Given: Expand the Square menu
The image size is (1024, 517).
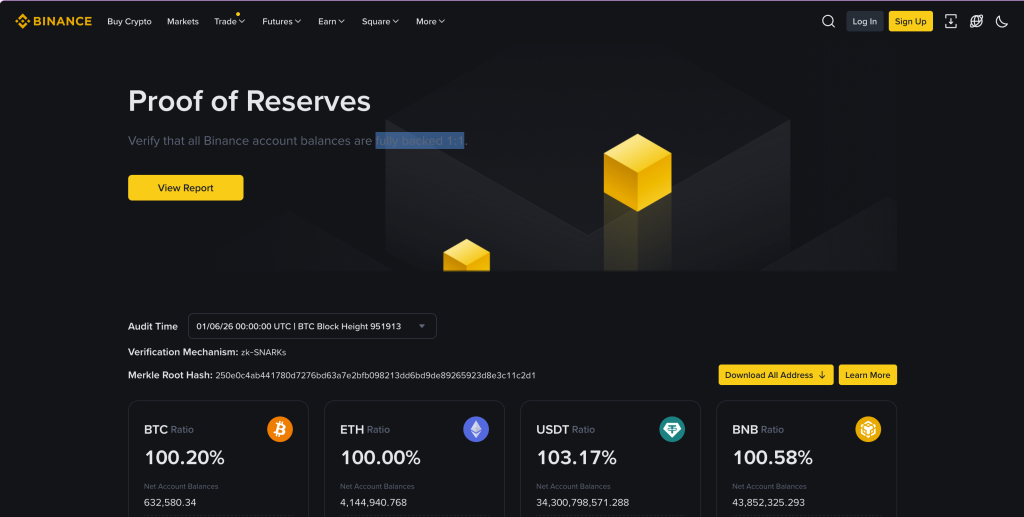Looking at the screenshot, I should [380, 22].
